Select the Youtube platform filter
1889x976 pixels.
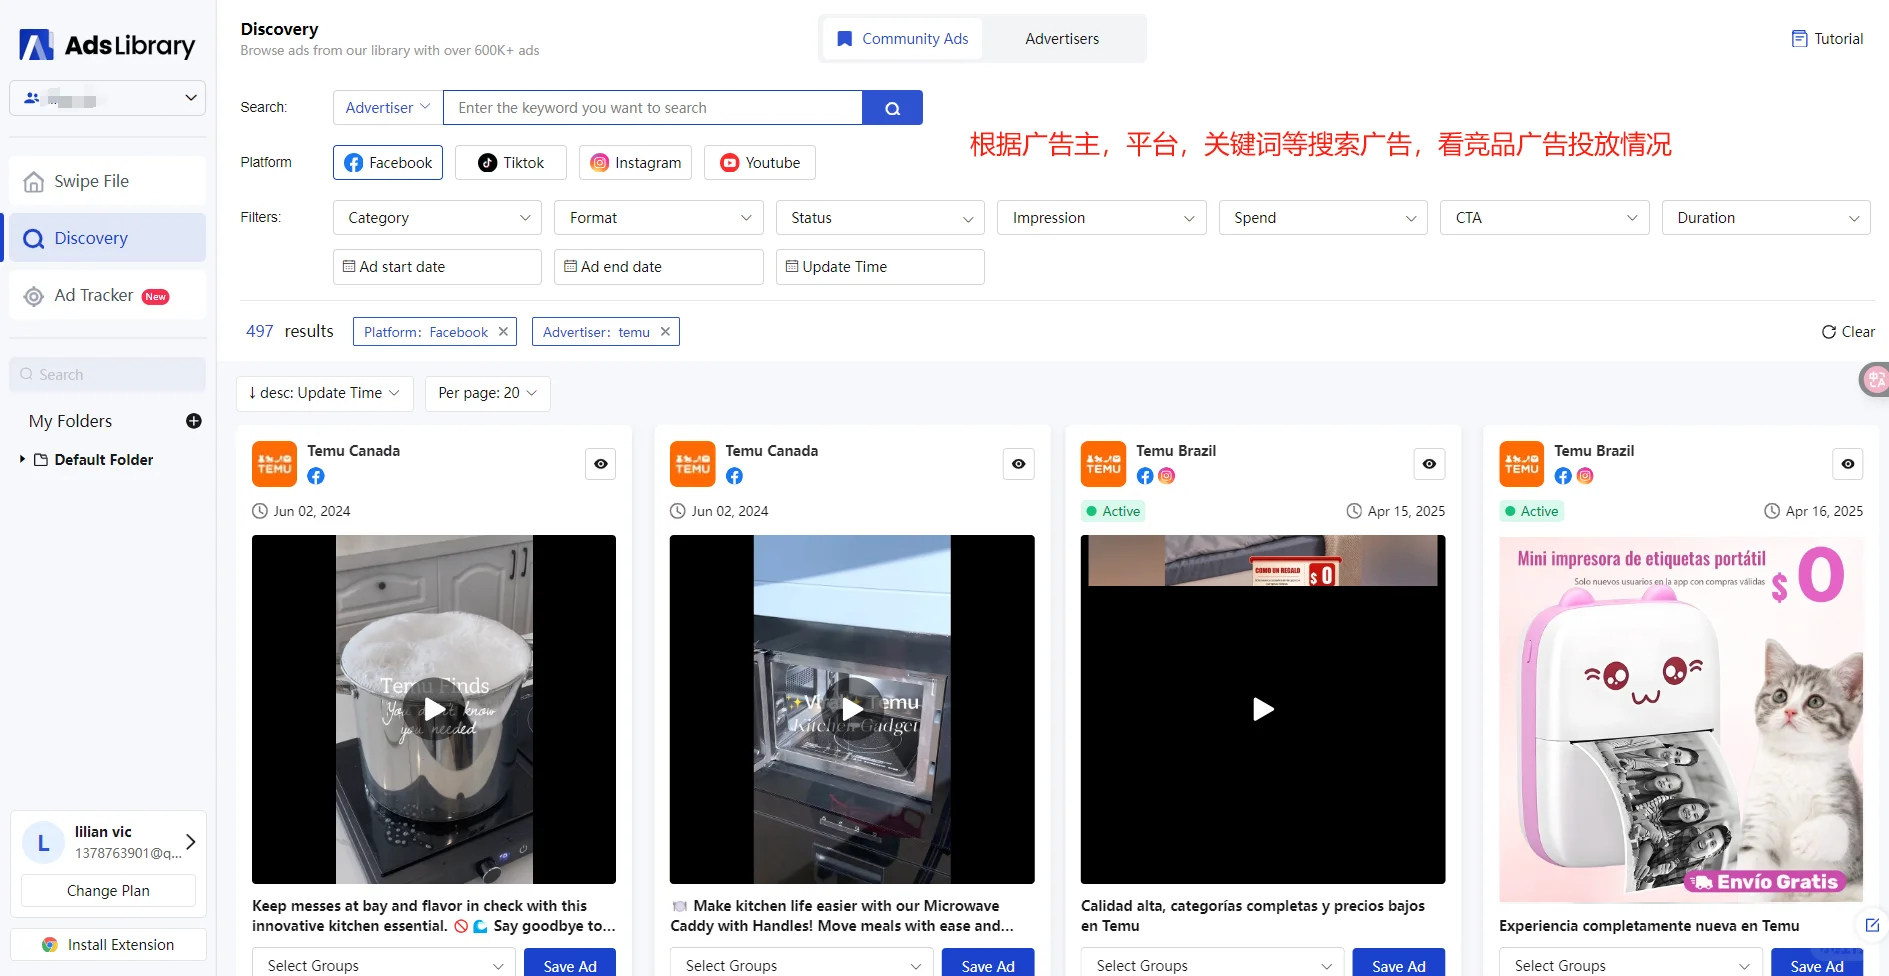click(x=760, y=163)
